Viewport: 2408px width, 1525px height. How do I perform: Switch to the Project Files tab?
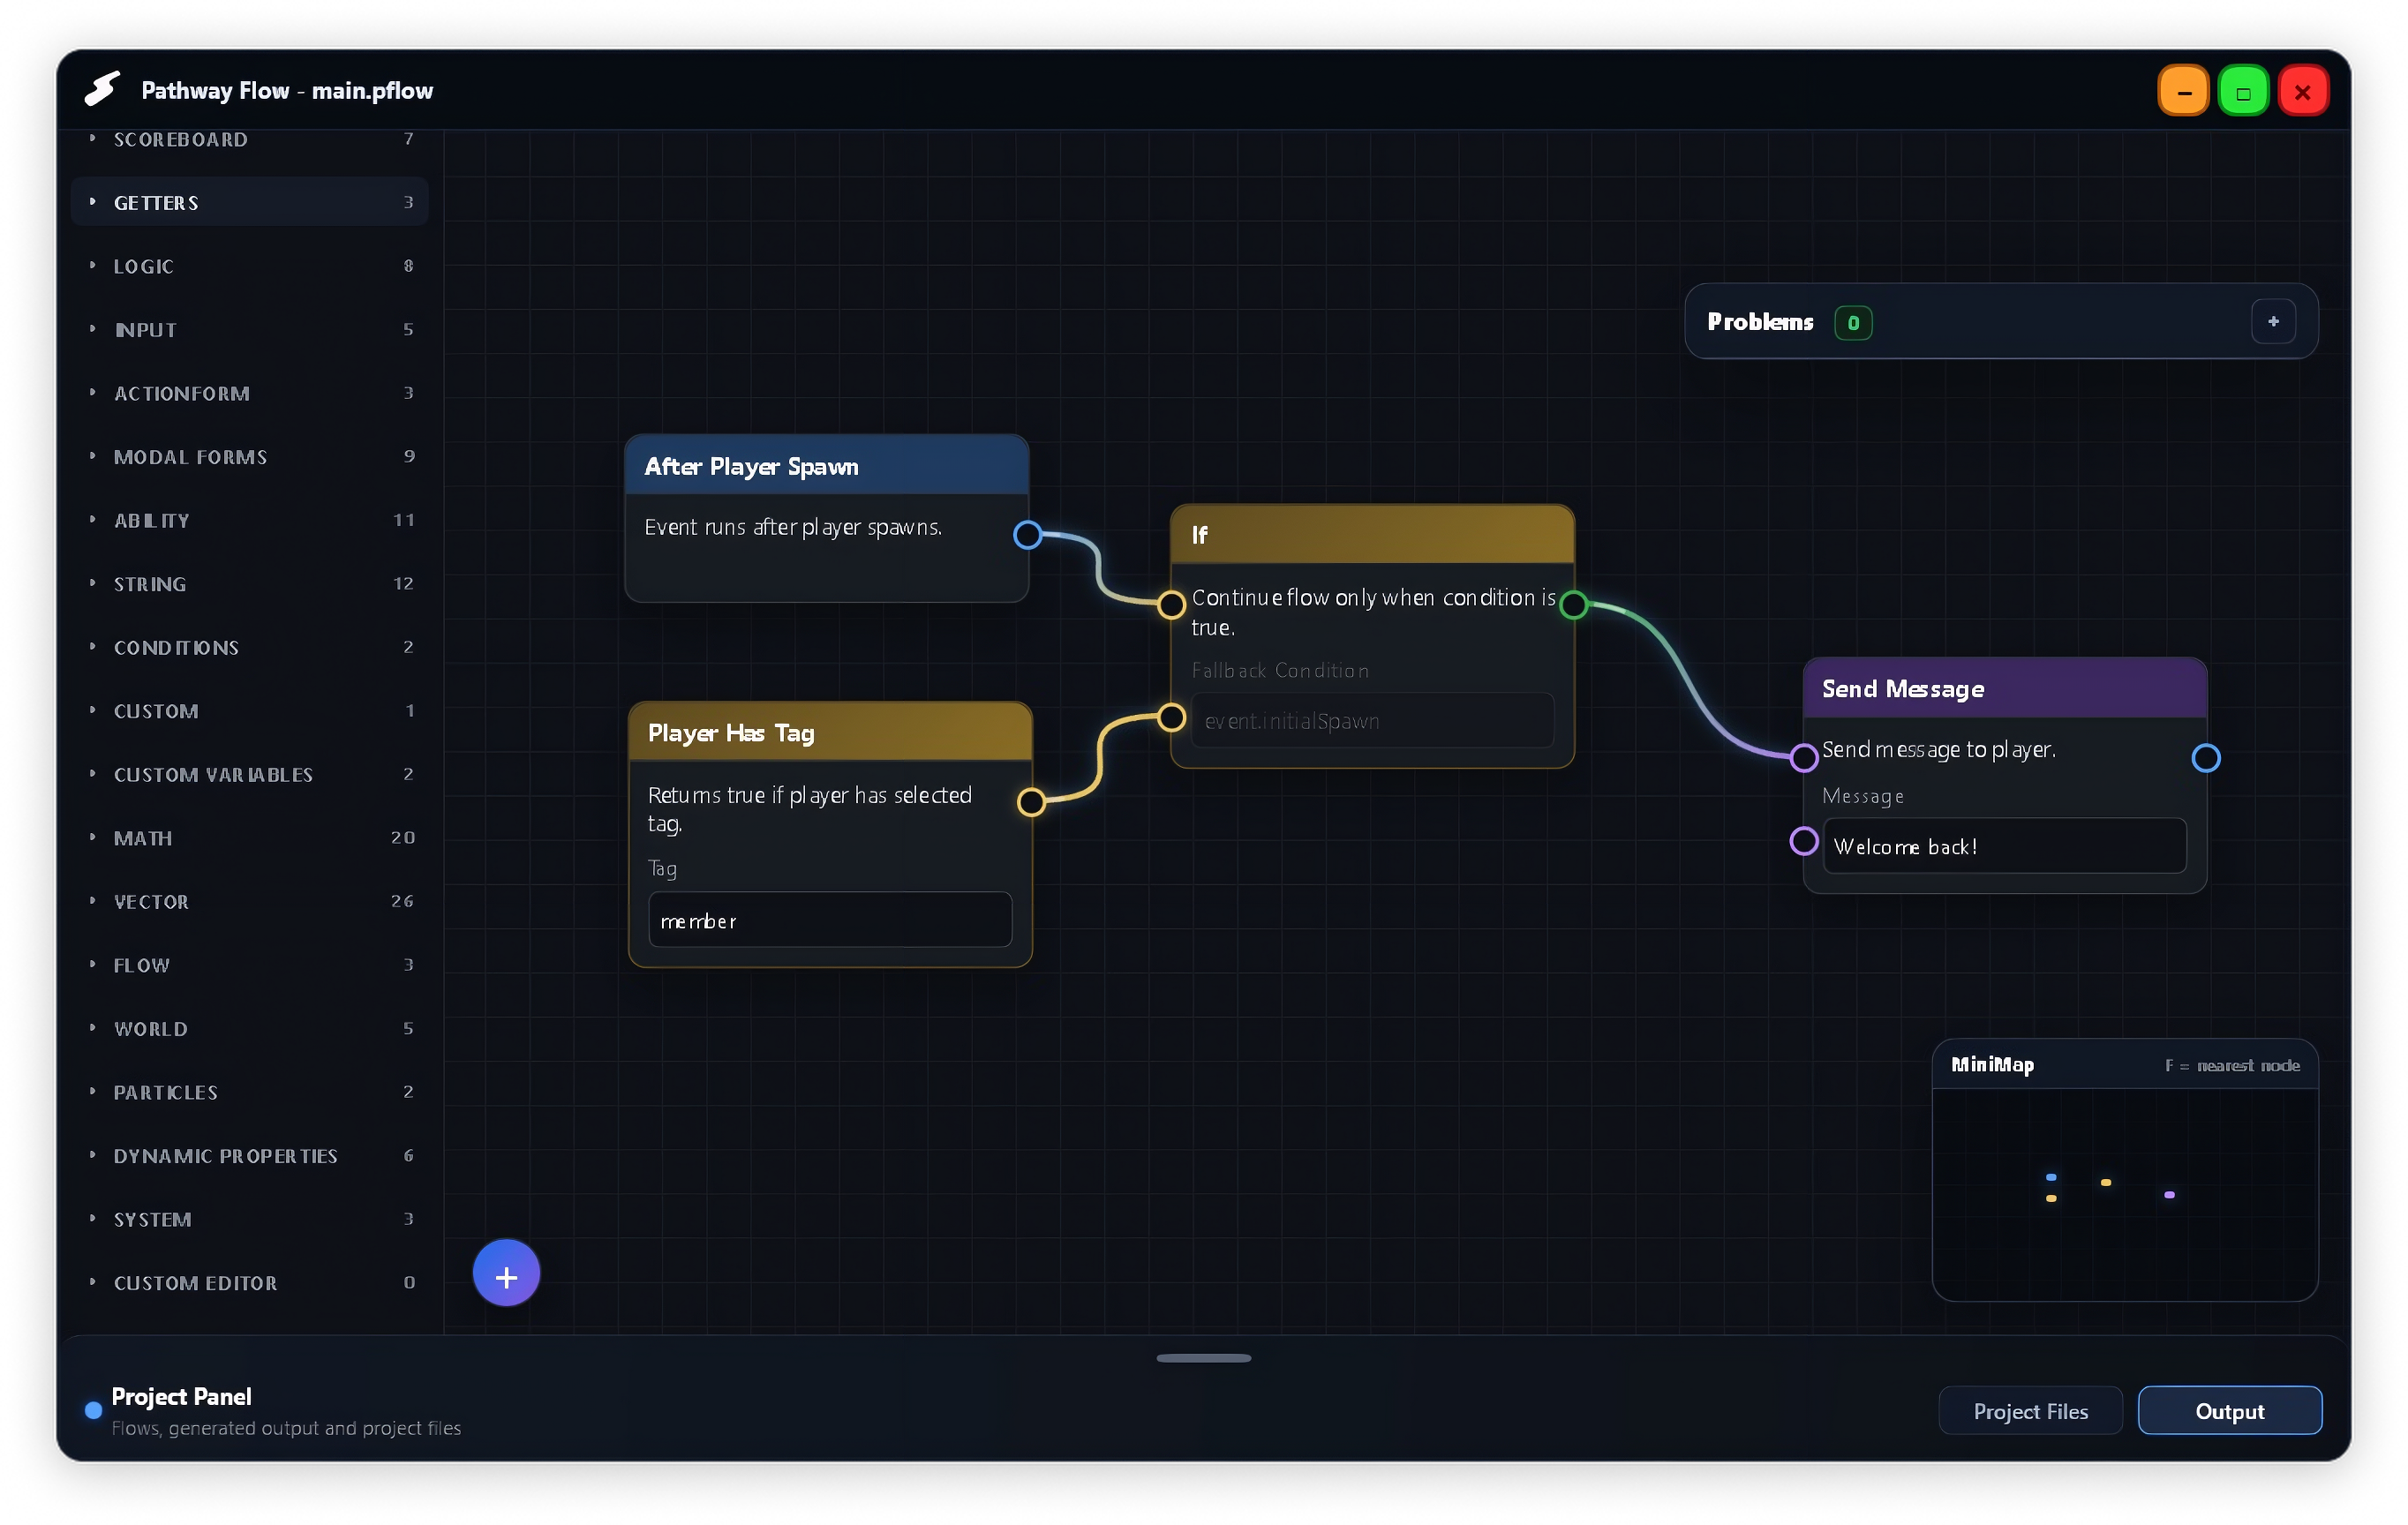[2030, 1411]
